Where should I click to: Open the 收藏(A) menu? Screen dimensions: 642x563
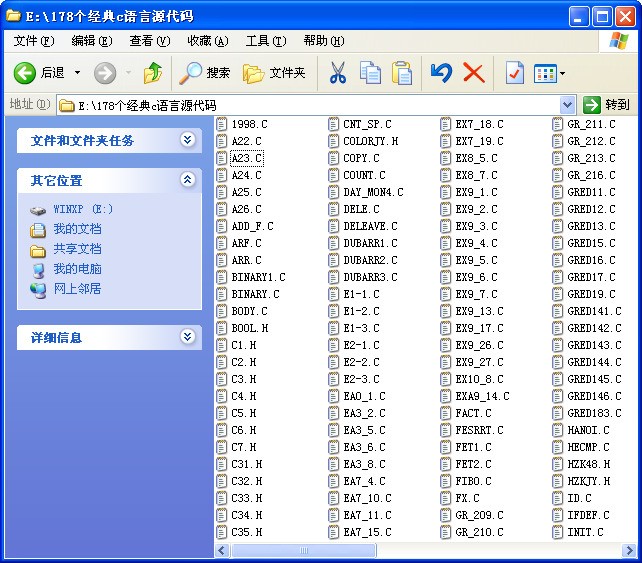[x=208, y=41]
